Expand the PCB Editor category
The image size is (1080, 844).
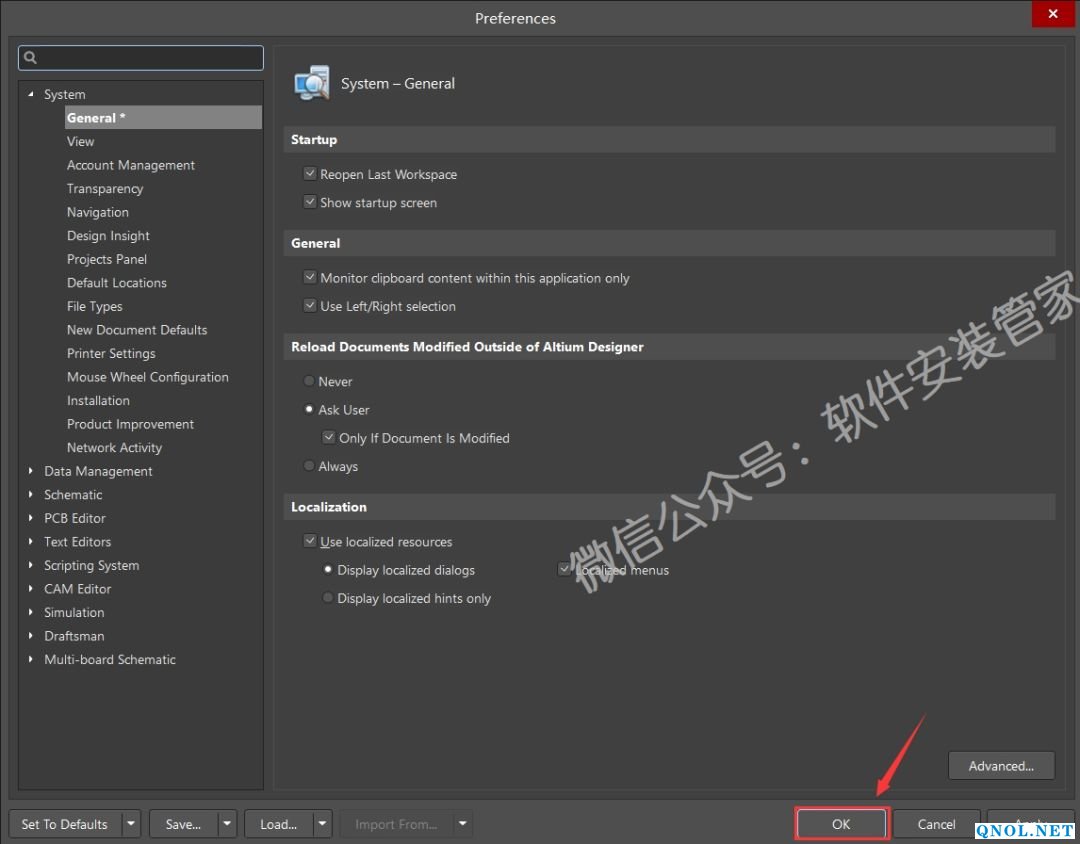[31, 518]
